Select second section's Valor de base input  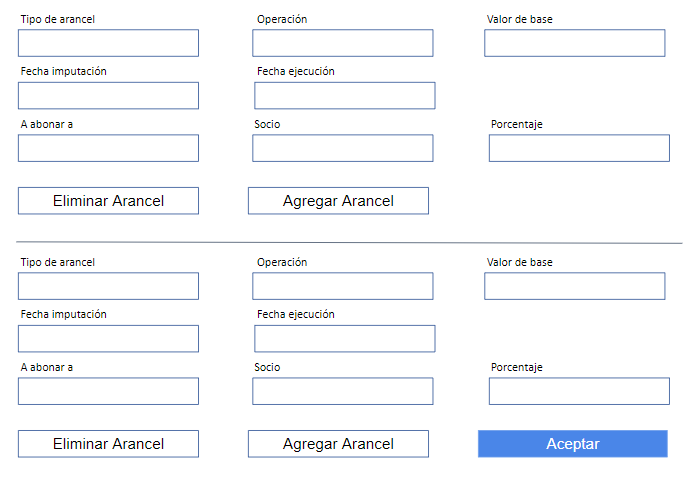click(574, 286)
